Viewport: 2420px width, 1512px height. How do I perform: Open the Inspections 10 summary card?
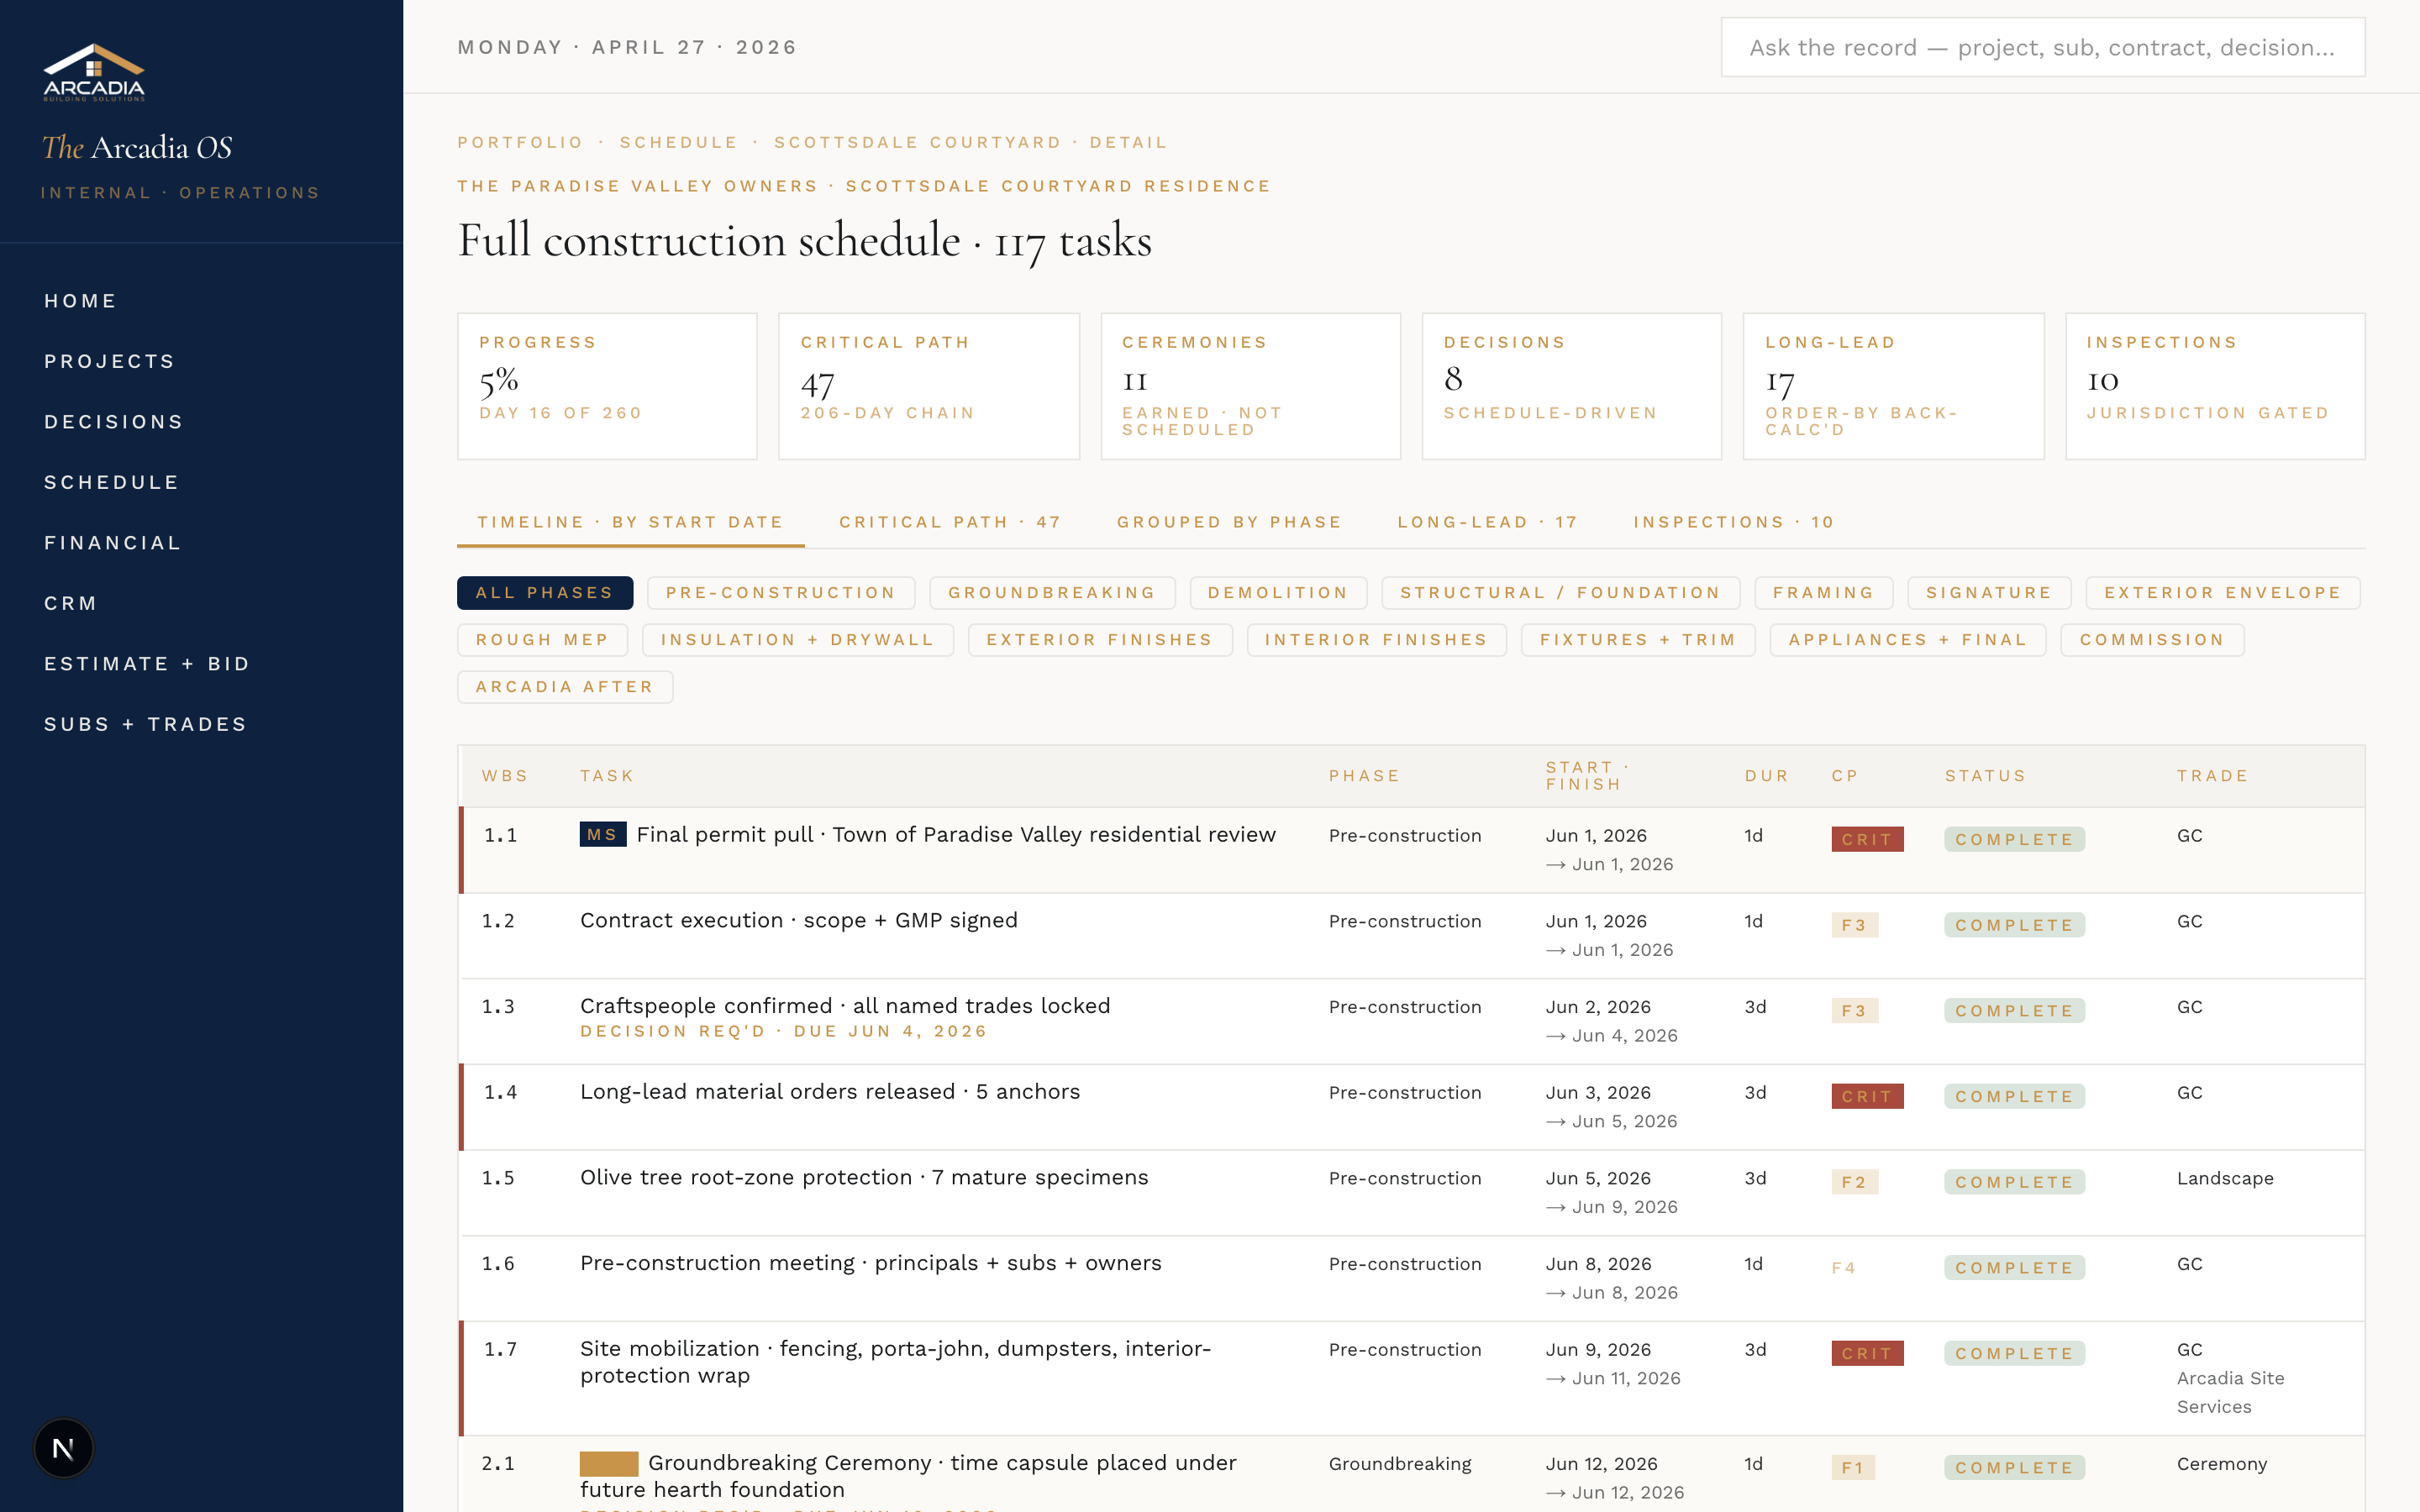coord(2215,386)
